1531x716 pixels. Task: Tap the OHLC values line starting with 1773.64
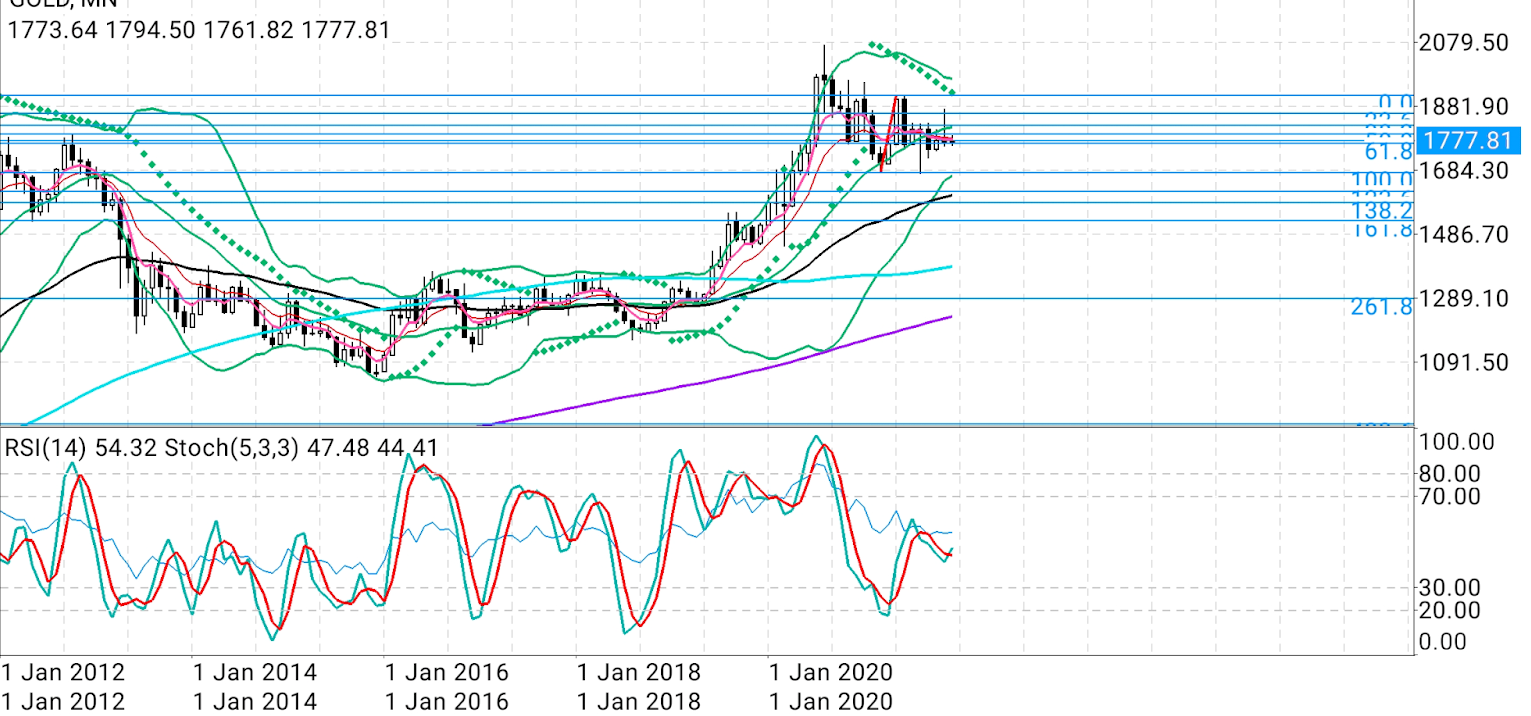pos(198,30)
